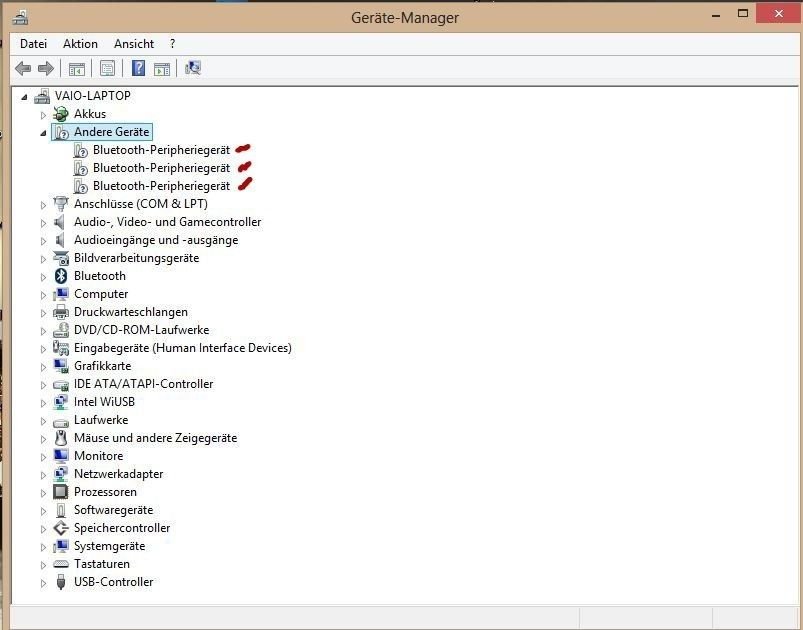Expand the Computer category arrow
Image resolution: width=803 pixels, height=630 pixels.
coord(43,296)
